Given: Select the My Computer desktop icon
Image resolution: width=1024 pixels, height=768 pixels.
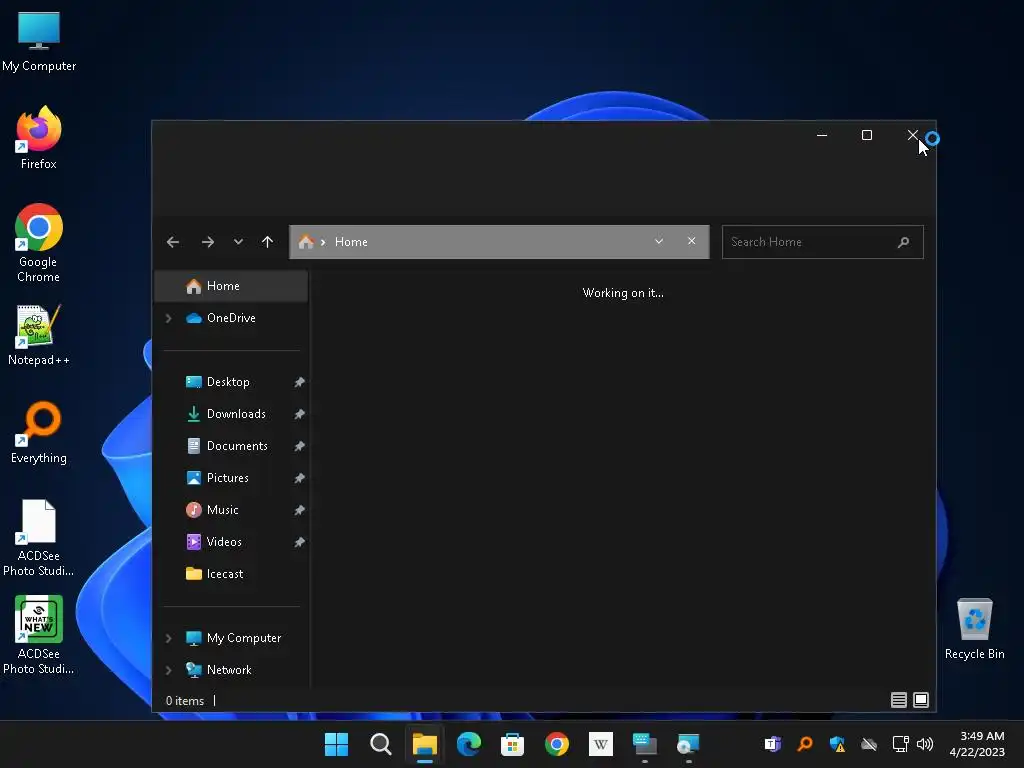Looking at the screenshot, I should pos(39,42).
